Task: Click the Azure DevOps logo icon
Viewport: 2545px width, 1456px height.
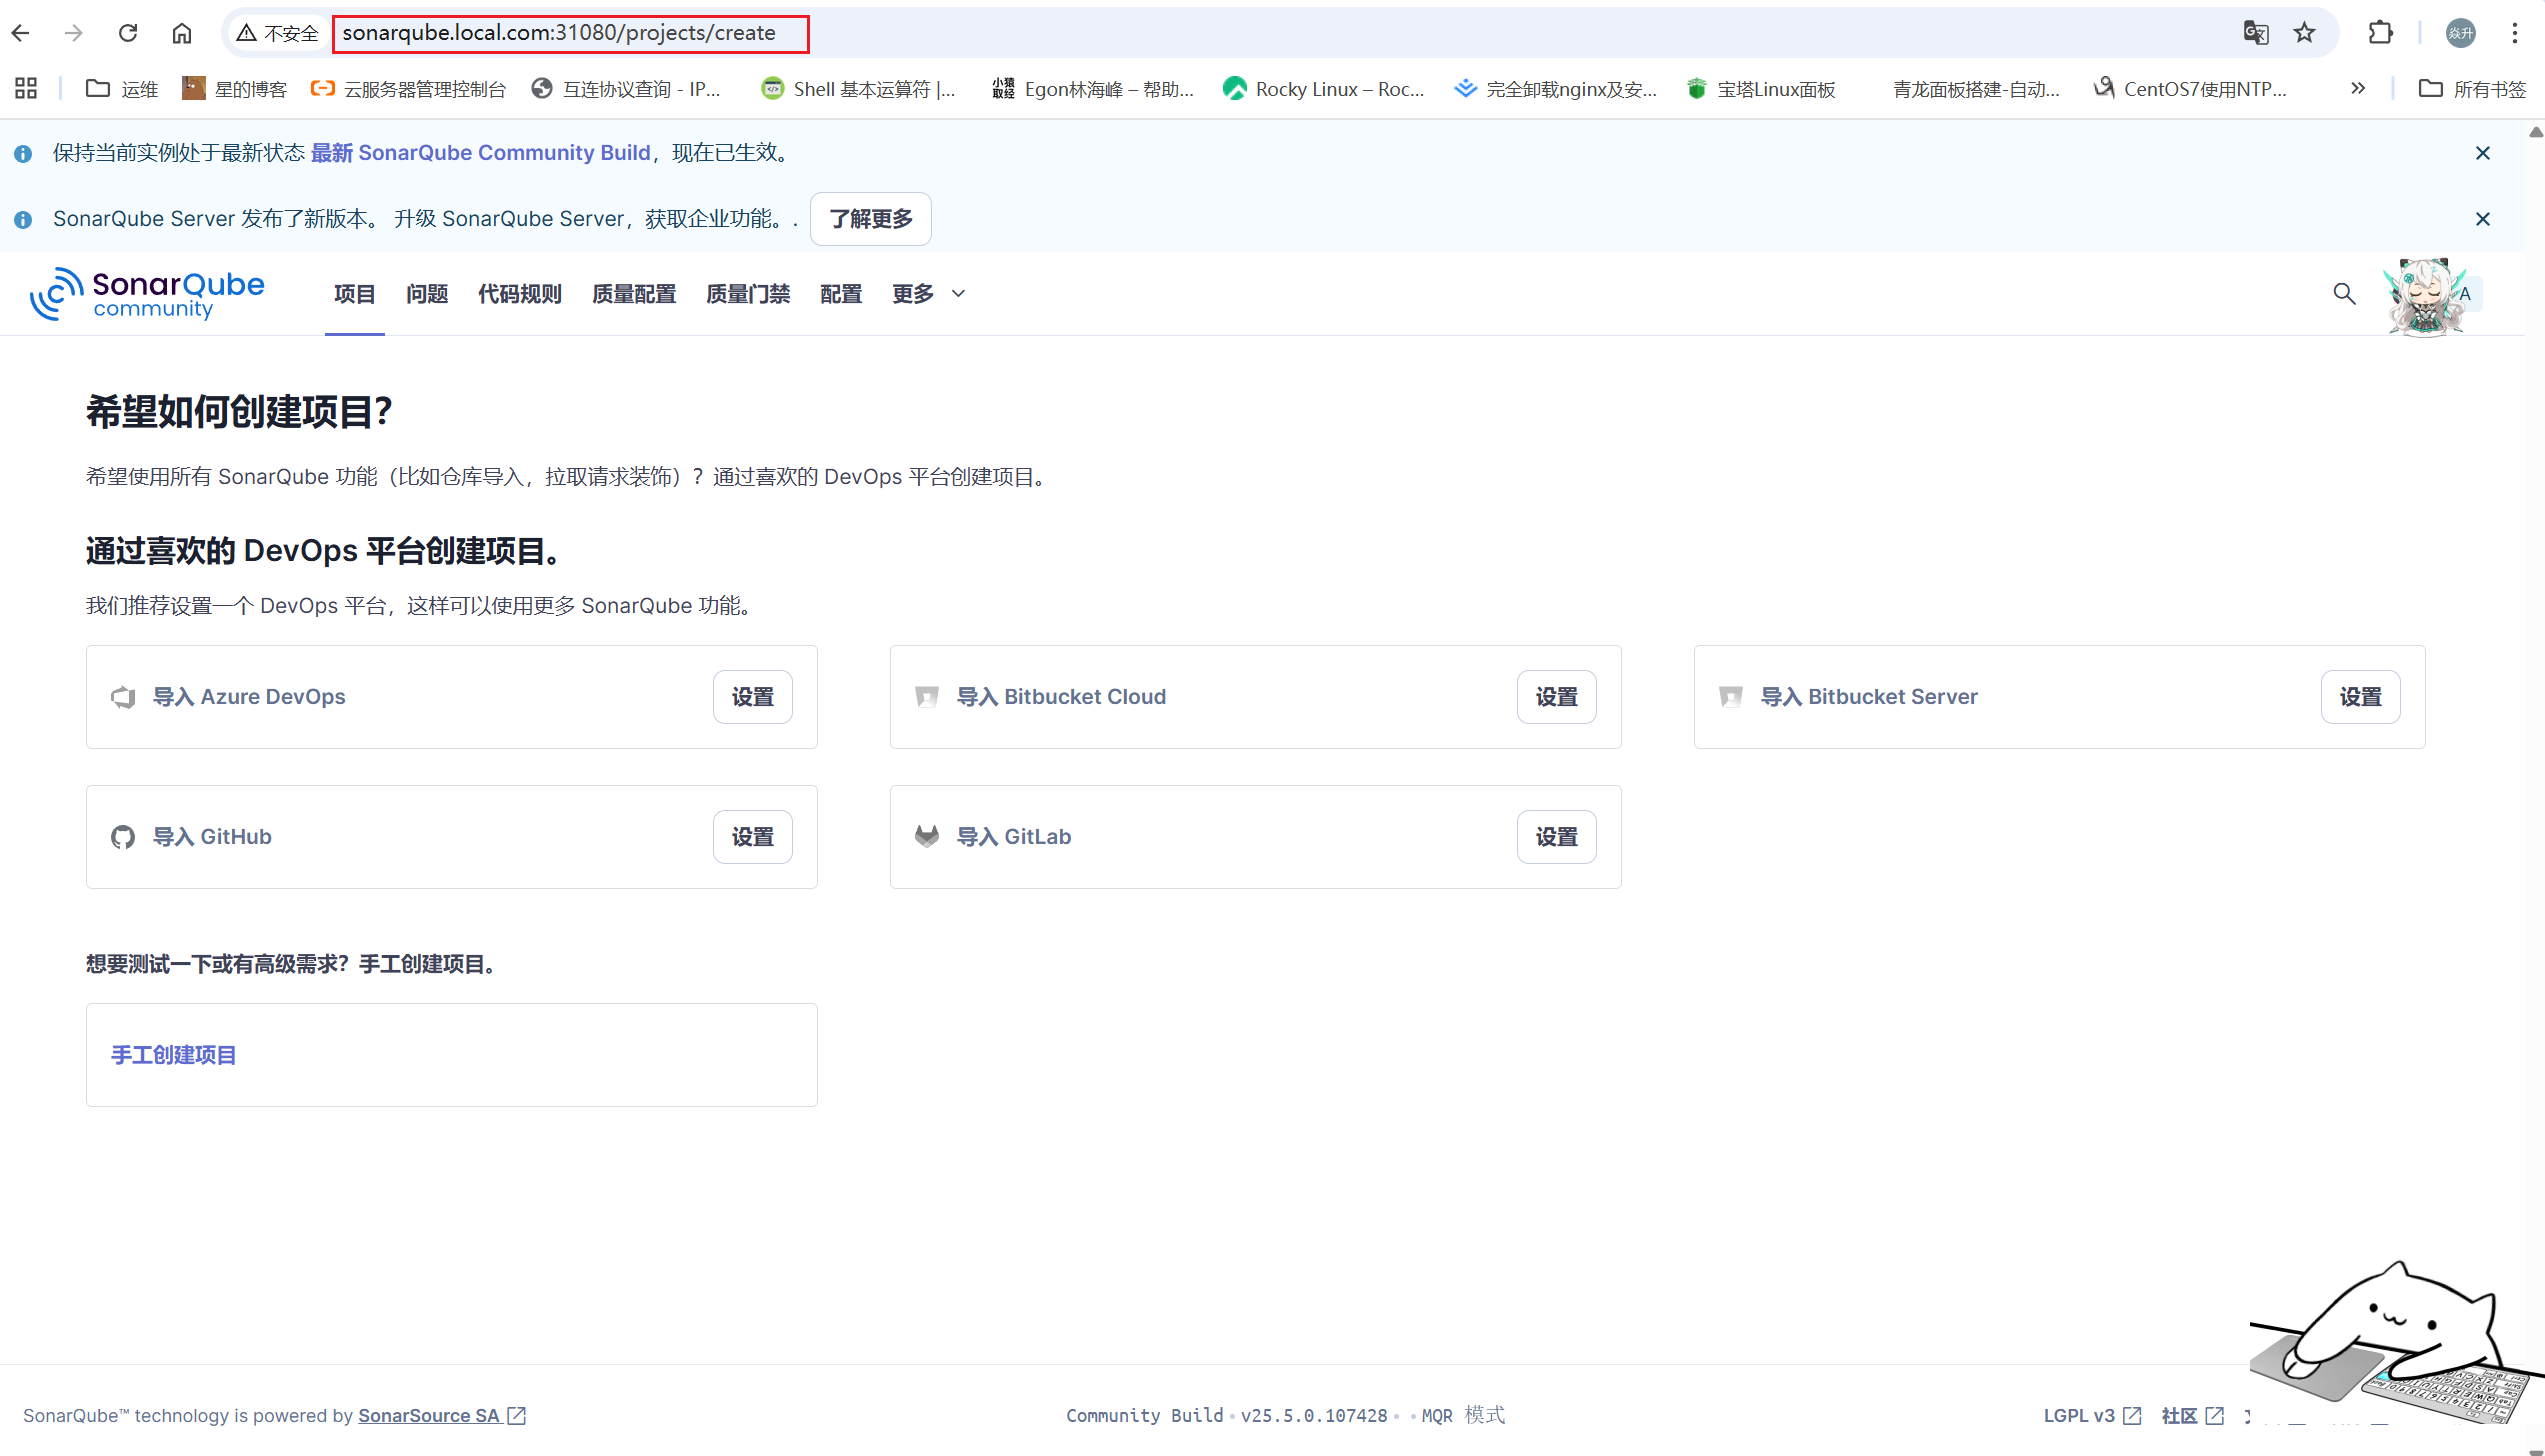Action: [x=123, y=697]
